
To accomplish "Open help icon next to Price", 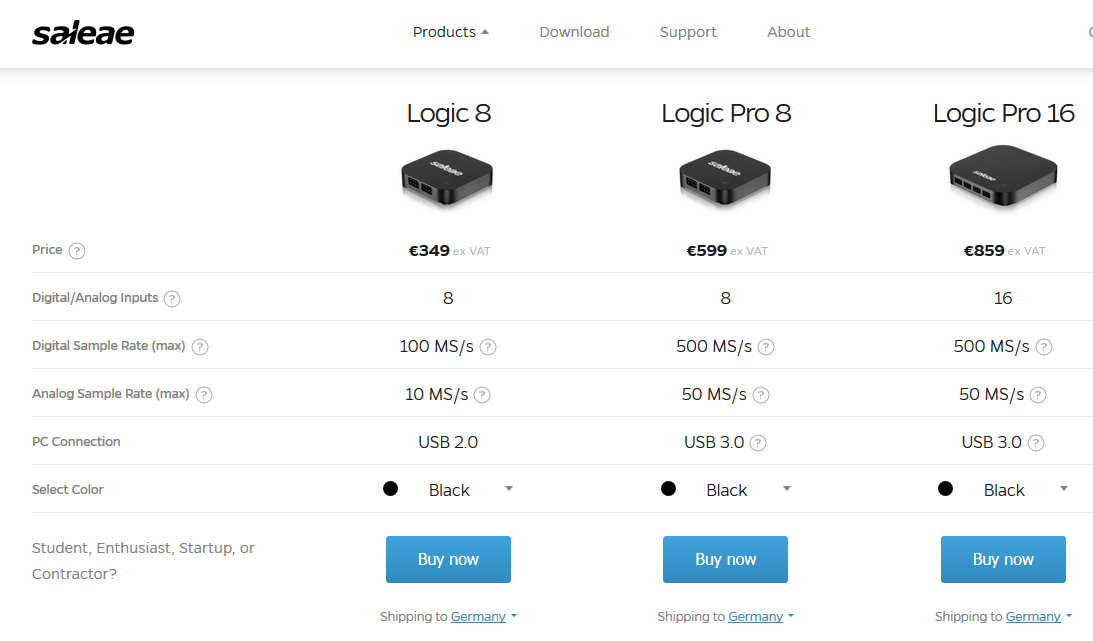I will tap(77, 251).
